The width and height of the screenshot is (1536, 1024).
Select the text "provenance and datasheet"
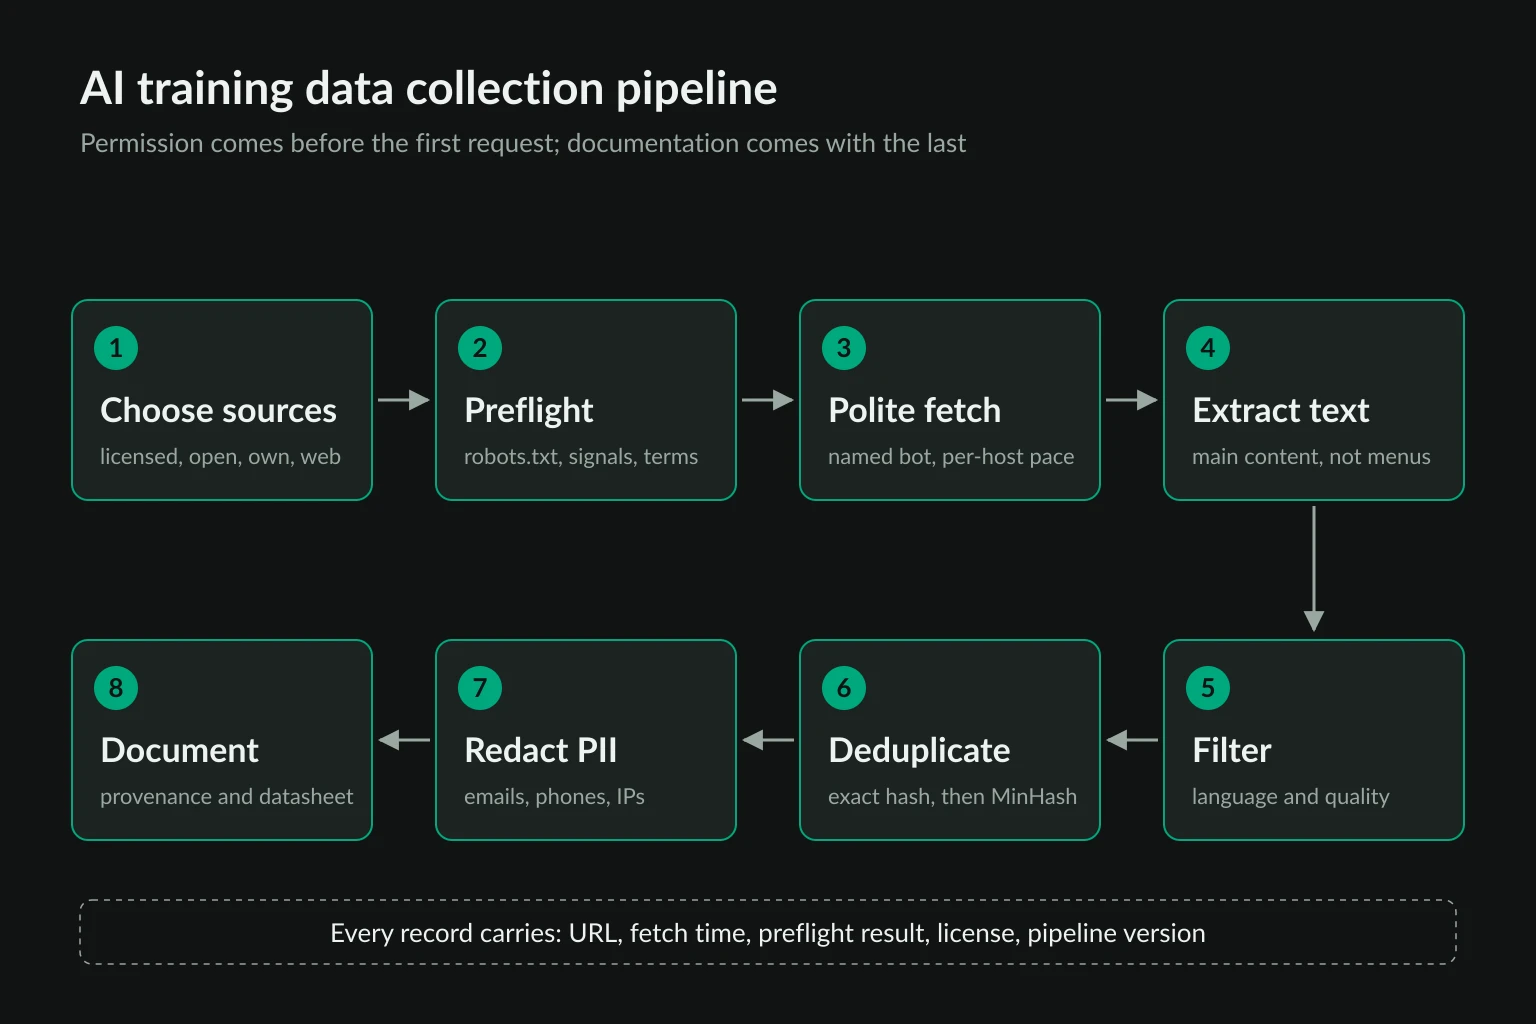[227, 797]
